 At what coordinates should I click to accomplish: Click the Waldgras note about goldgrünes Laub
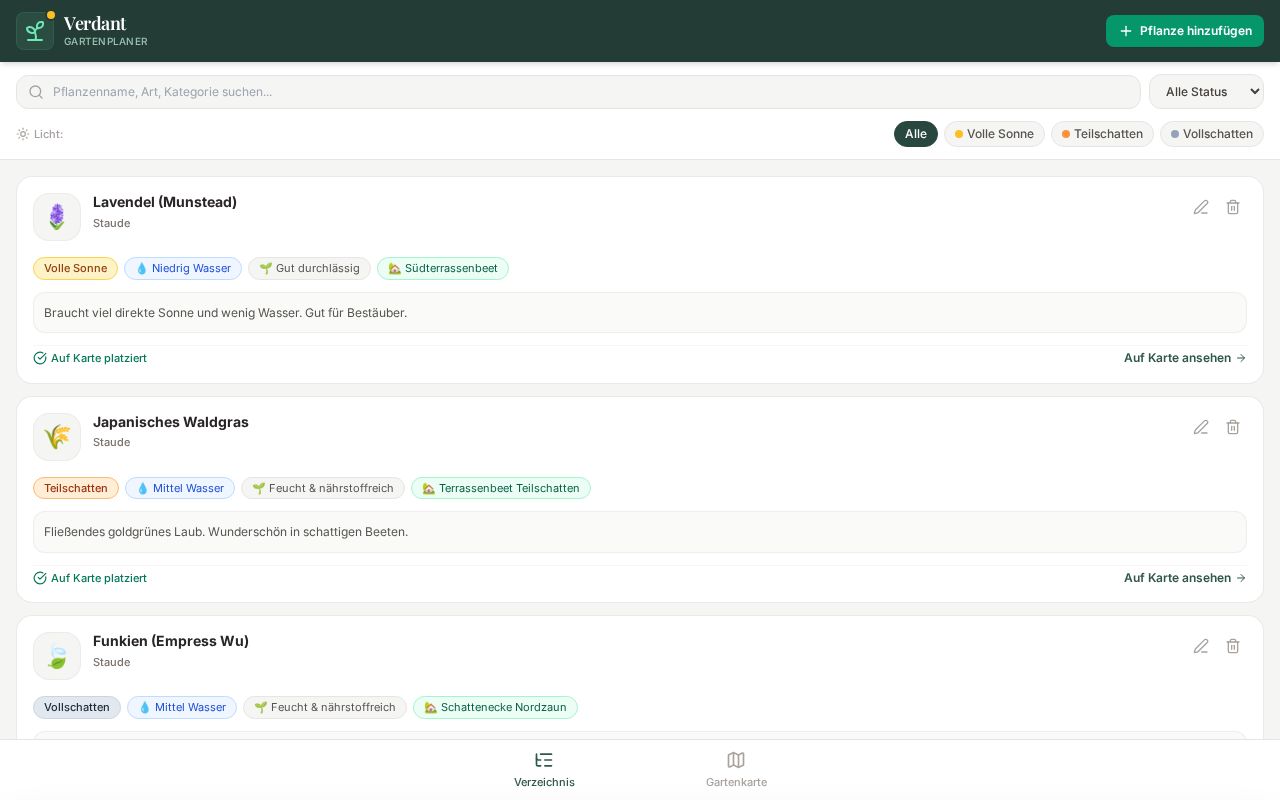(x=640, y=532)
